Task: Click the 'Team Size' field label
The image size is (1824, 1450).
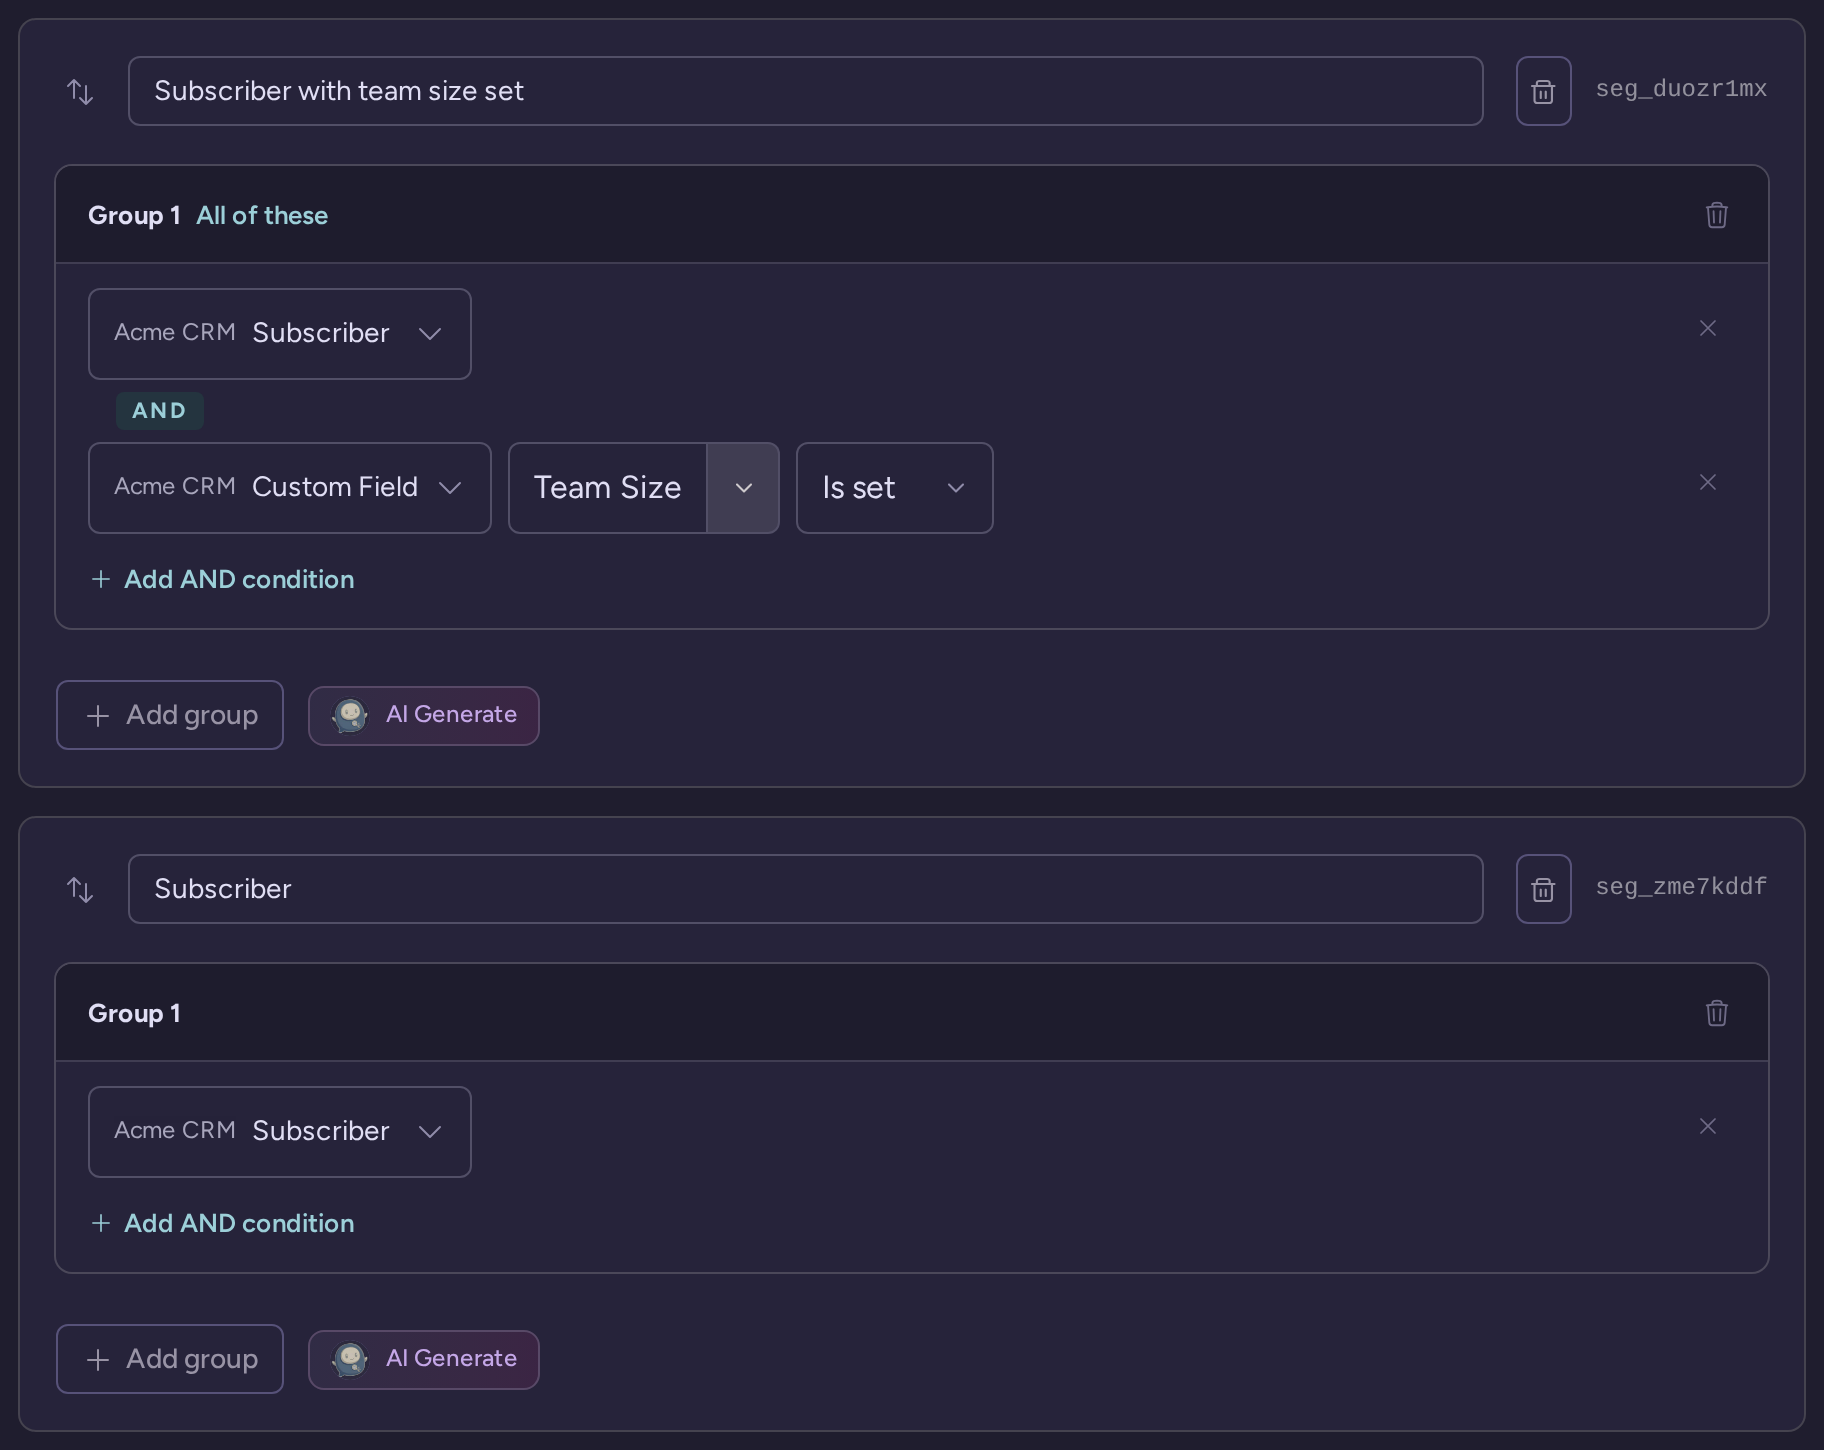Action: [x=607, y=488]
